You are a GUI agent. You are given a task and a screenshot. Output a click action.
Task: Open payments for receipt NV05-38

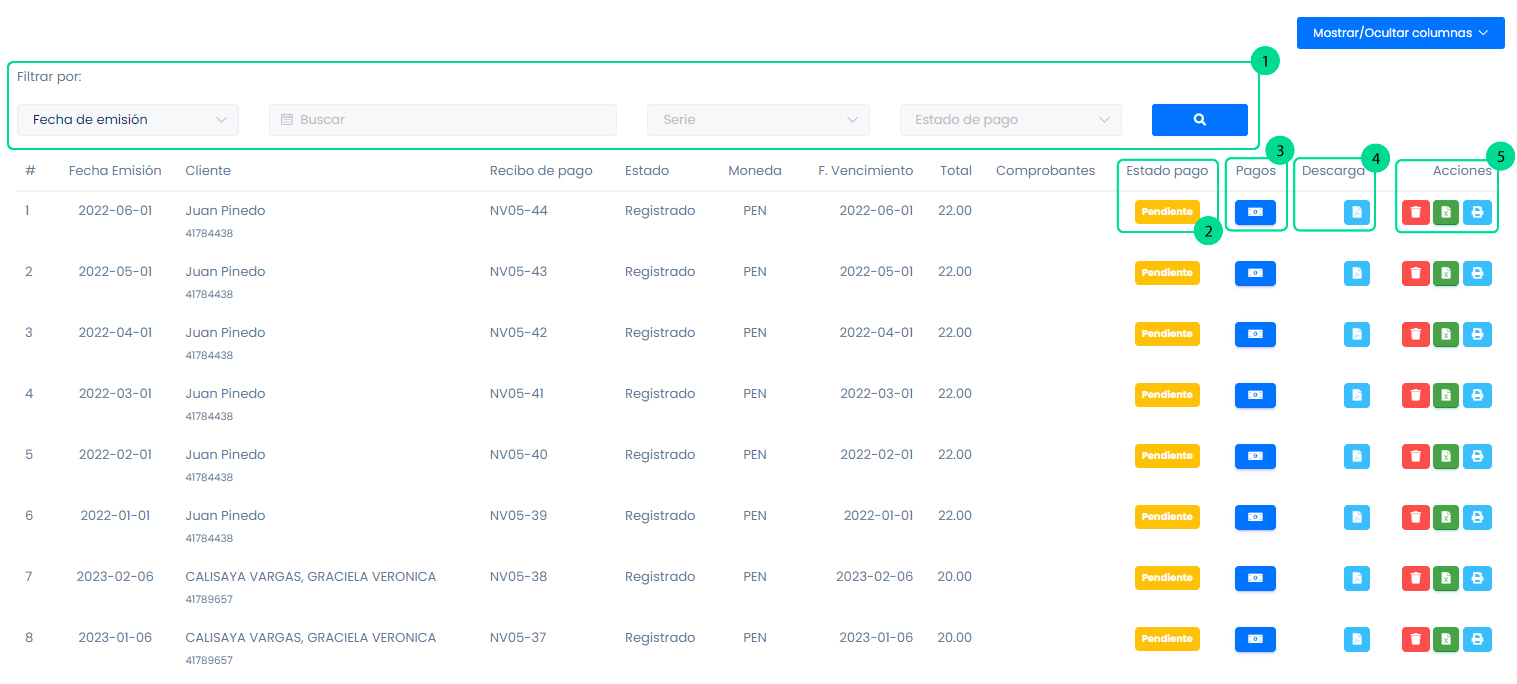tap(1255, 578)
